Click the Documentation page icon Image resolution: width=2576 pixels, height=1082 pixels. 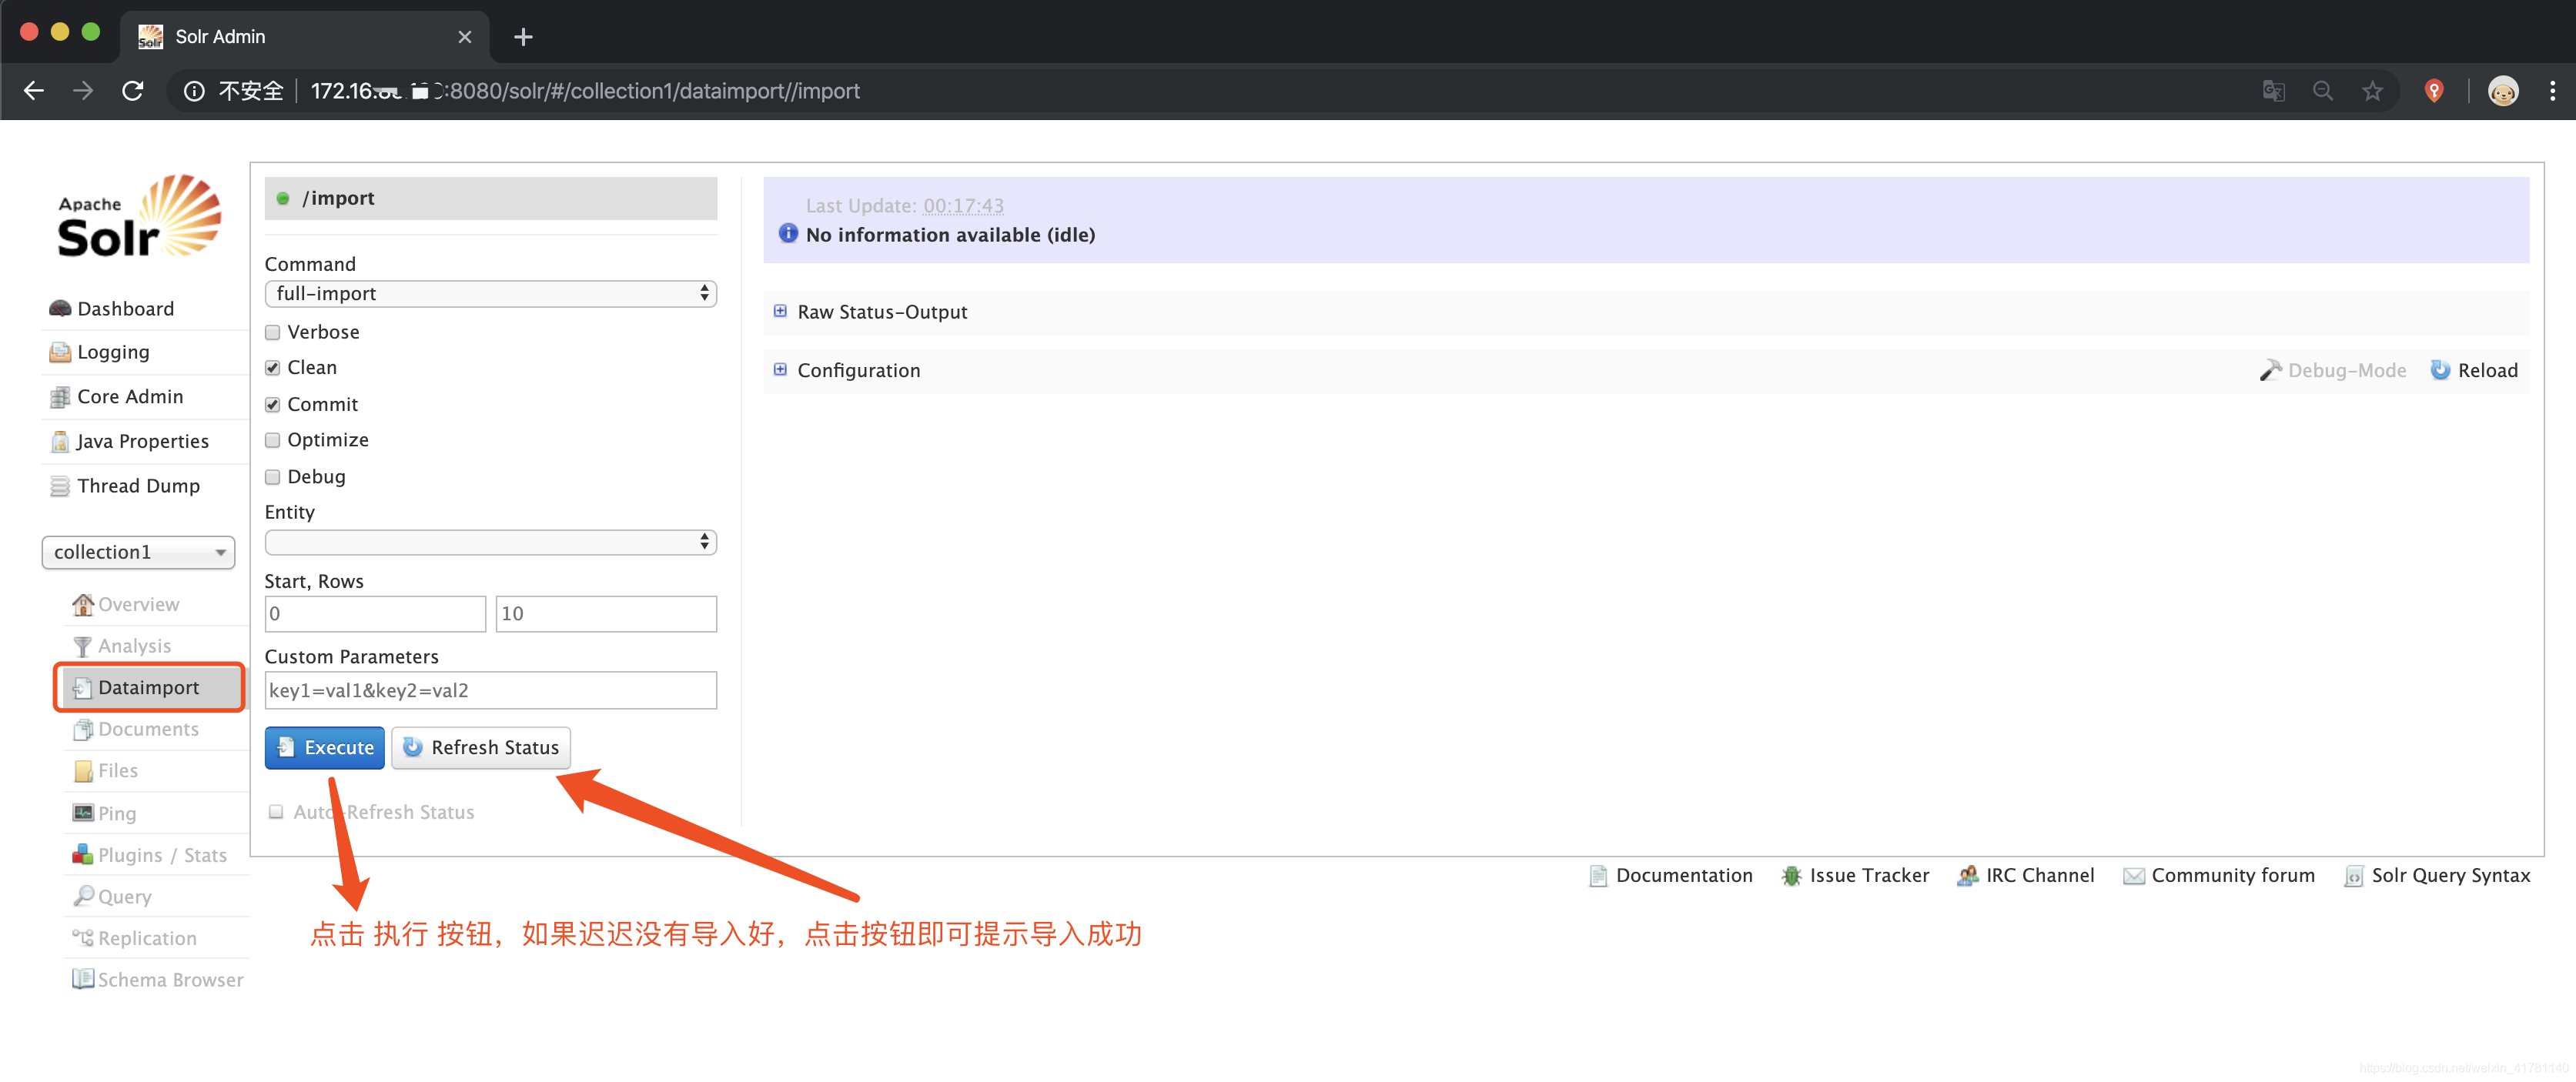(1598, 876)
